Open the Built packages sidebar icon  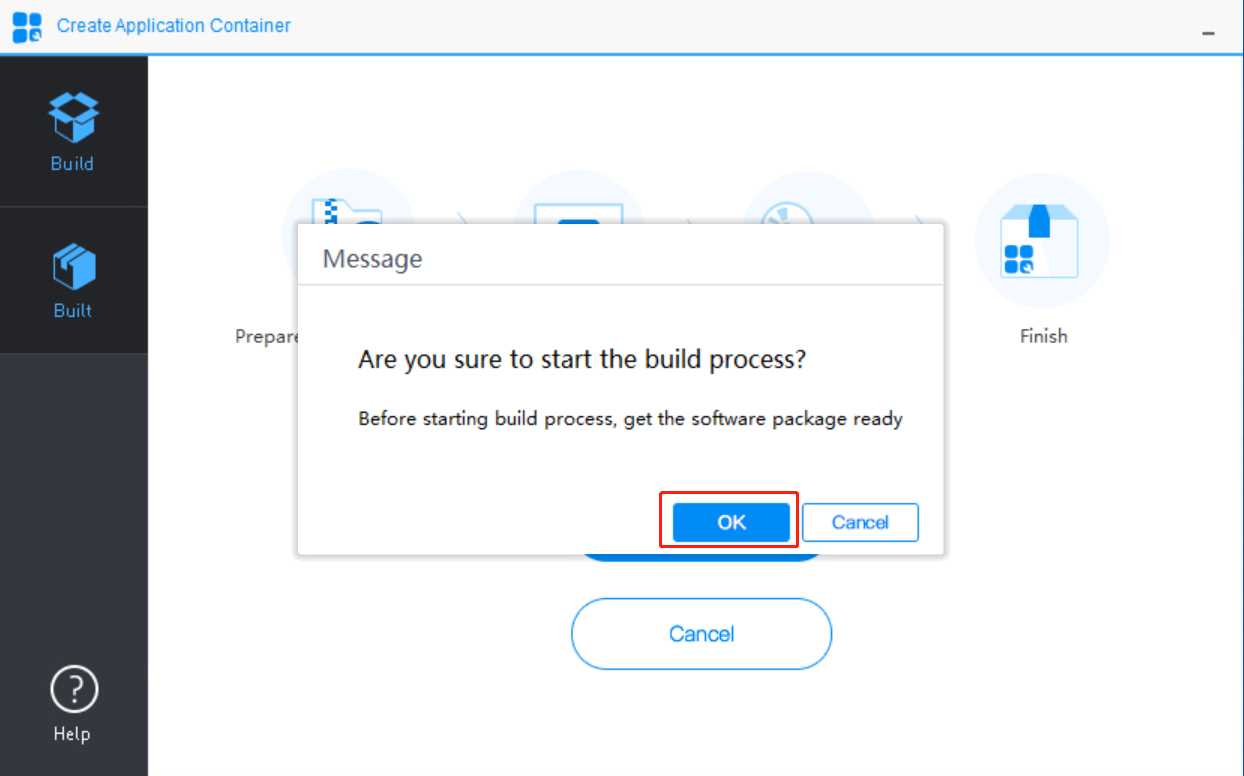(73, 268)
